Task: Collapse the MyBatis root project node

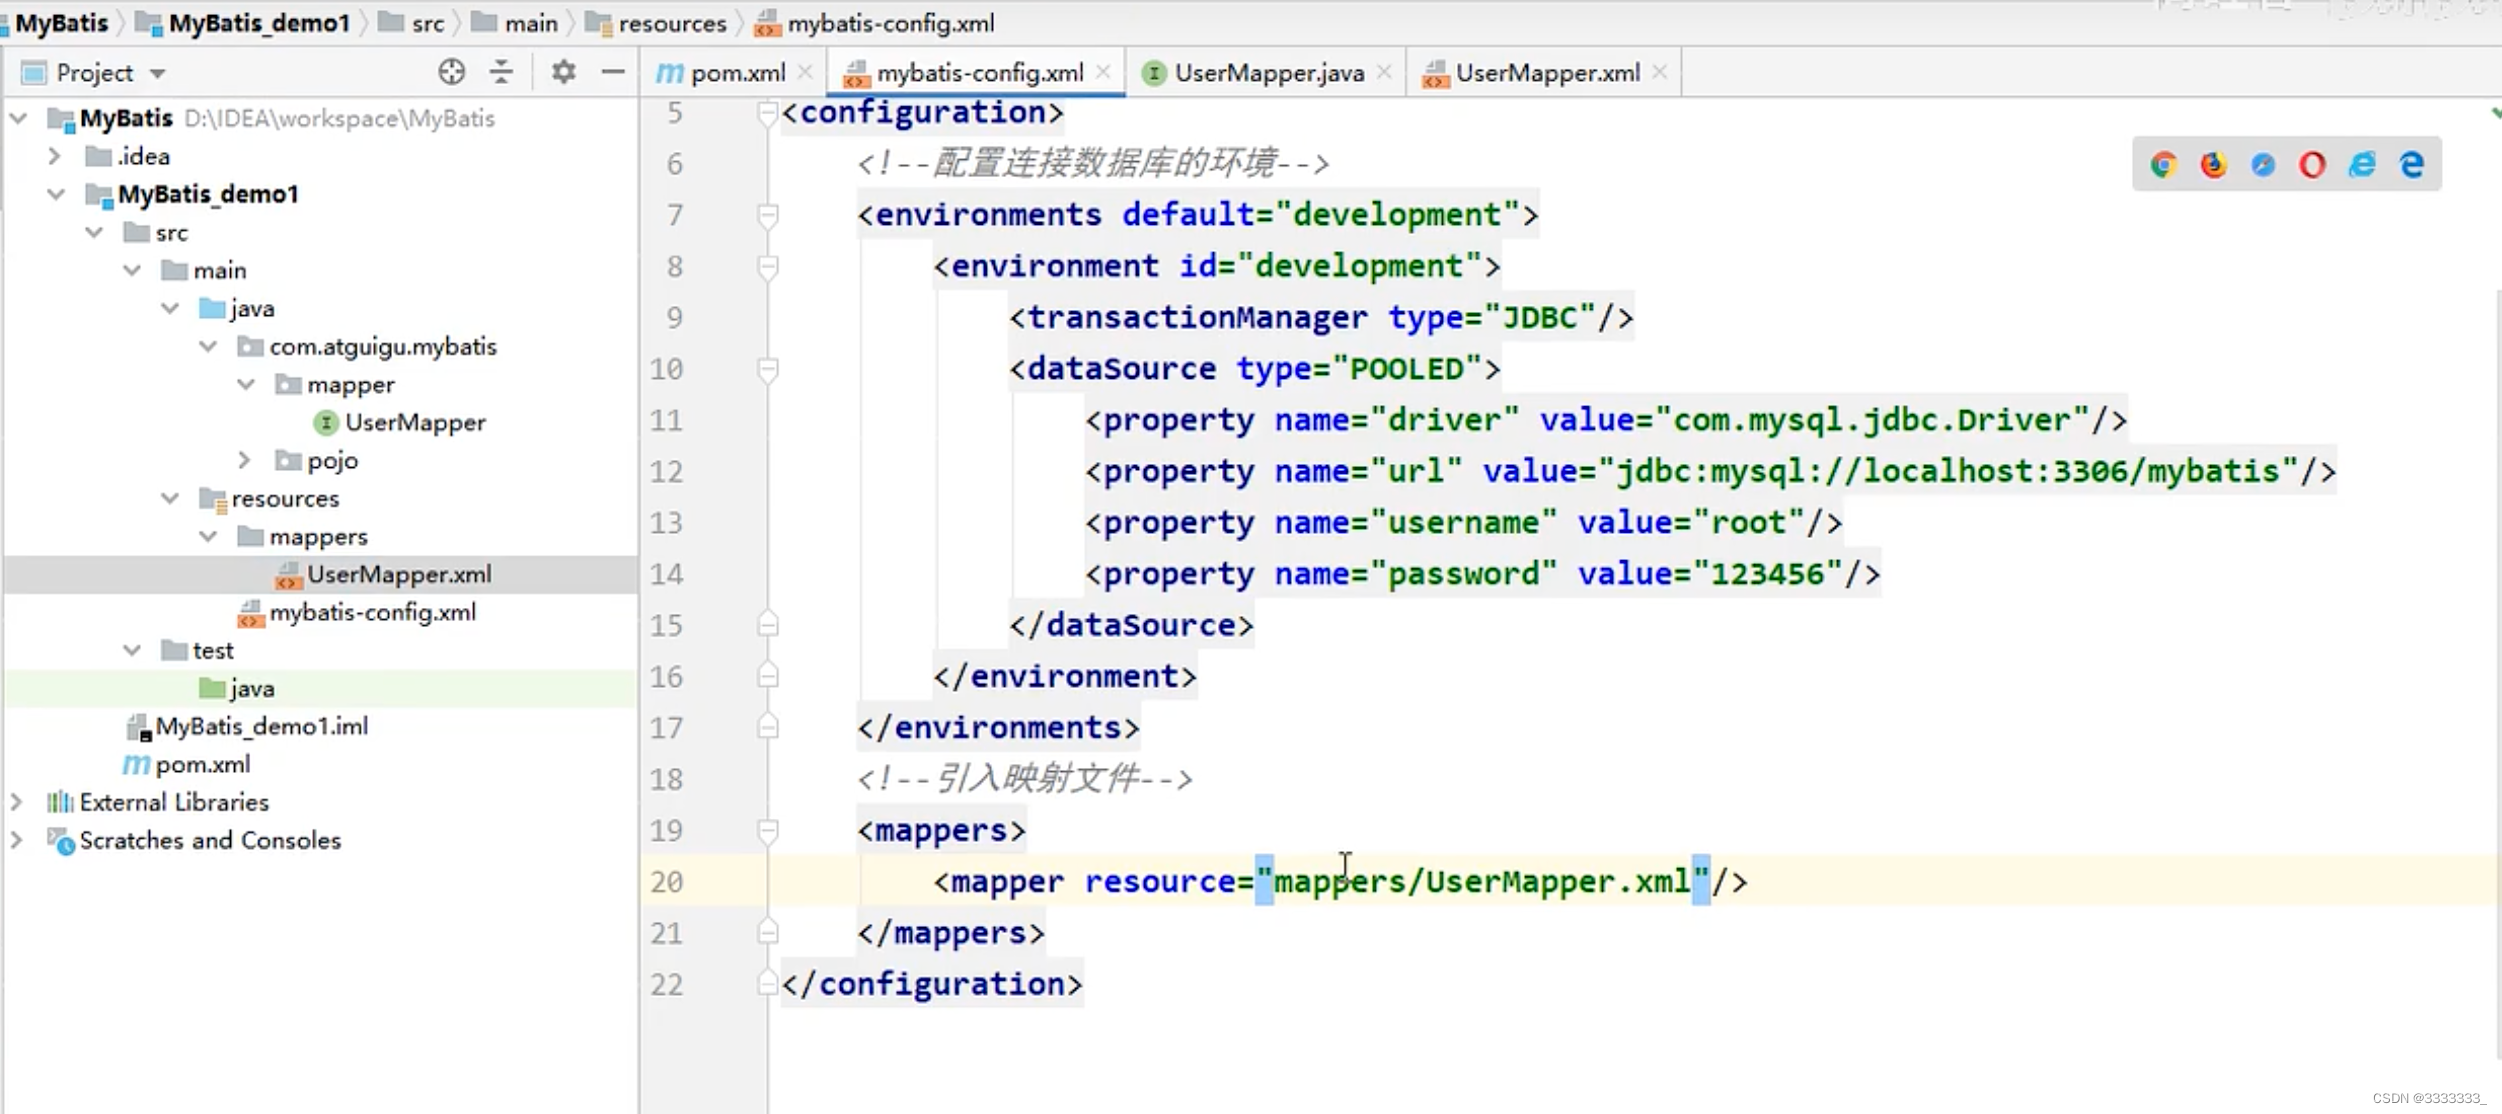Action: pos(18,118)
